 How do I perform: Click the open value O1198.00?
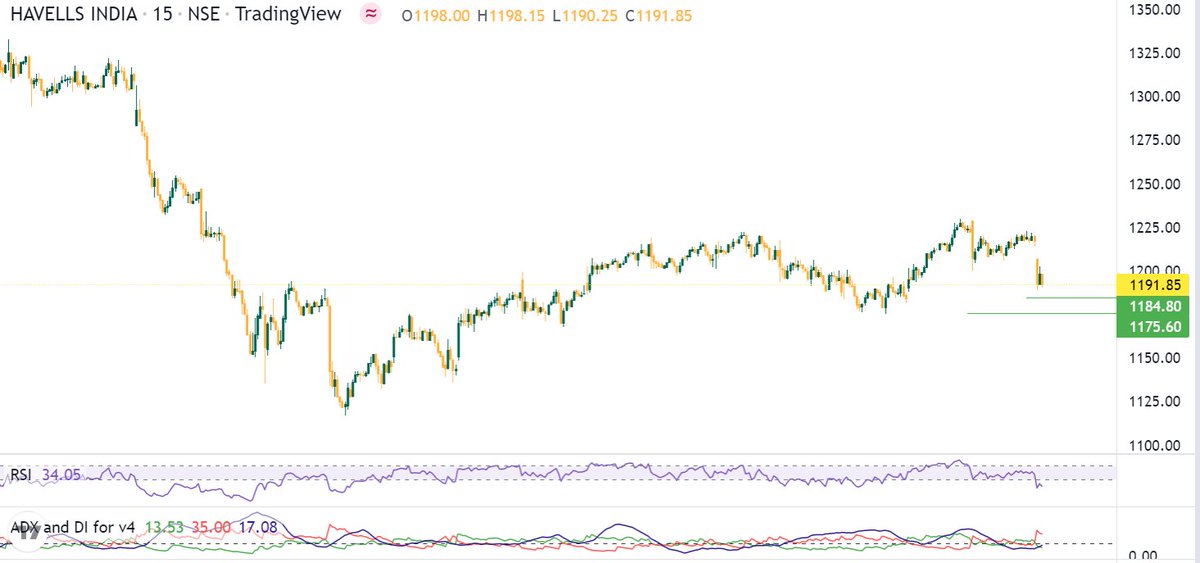point(437,17)
